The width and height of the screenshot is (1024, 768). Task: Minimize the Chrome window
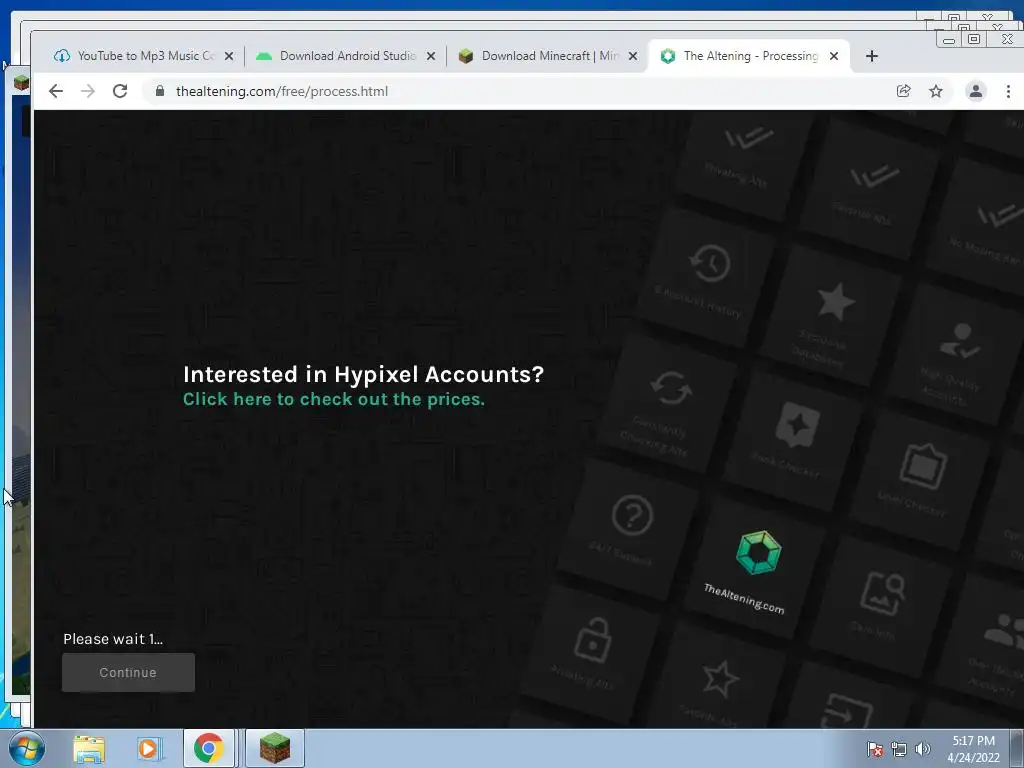949,40
